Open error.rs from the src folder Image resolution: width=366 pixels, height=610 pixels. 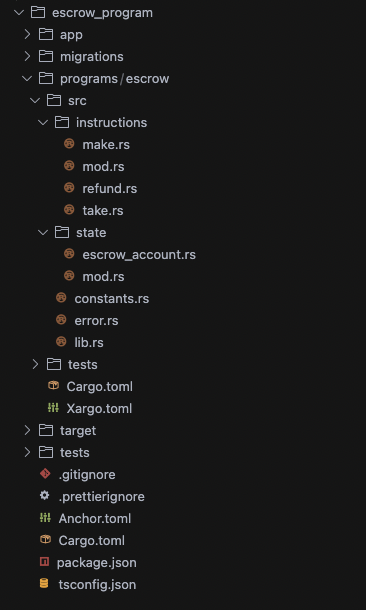pyautogui.click(x=96, y=321)
